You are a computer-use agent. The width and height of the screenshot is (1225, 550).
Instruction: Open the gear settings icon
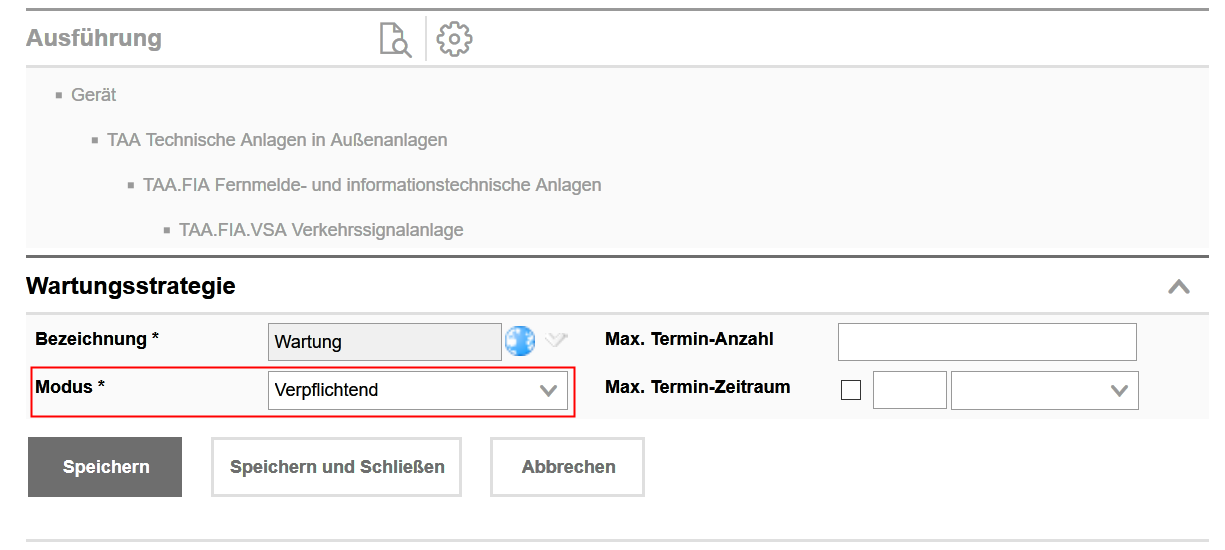tap(454, 39)
